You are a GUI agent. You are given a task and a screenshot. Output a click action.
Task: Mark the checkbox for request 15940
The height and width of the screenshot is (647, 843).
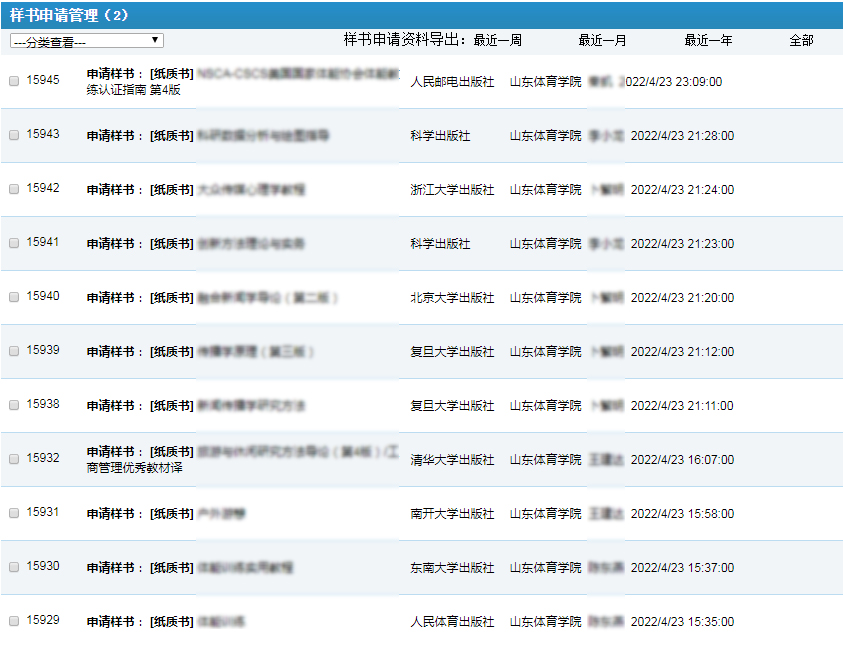(14, 297)
